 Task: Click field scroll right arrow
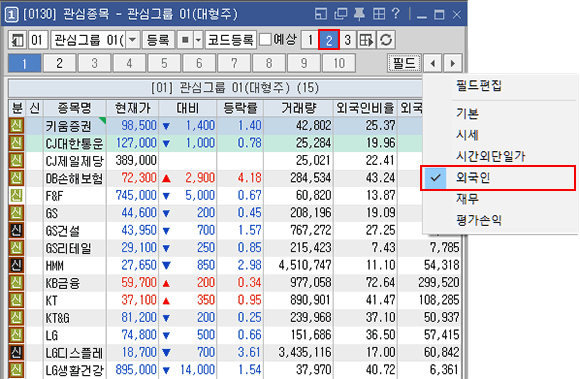(453, 63)
